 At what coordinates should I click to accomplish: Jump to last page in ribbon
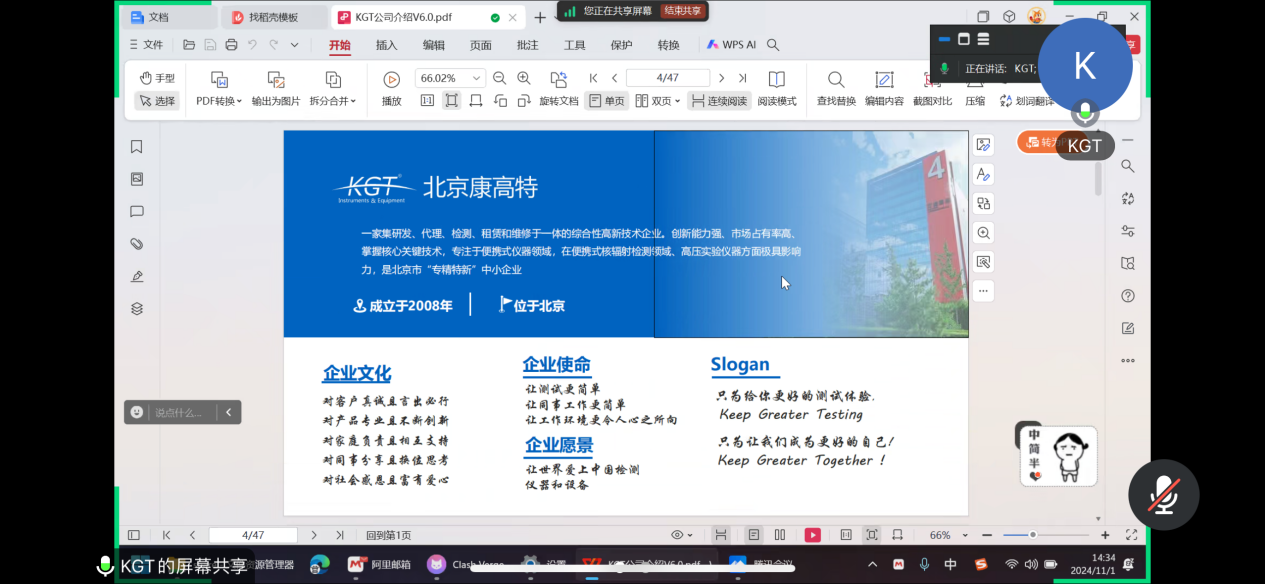coord(742,78)
